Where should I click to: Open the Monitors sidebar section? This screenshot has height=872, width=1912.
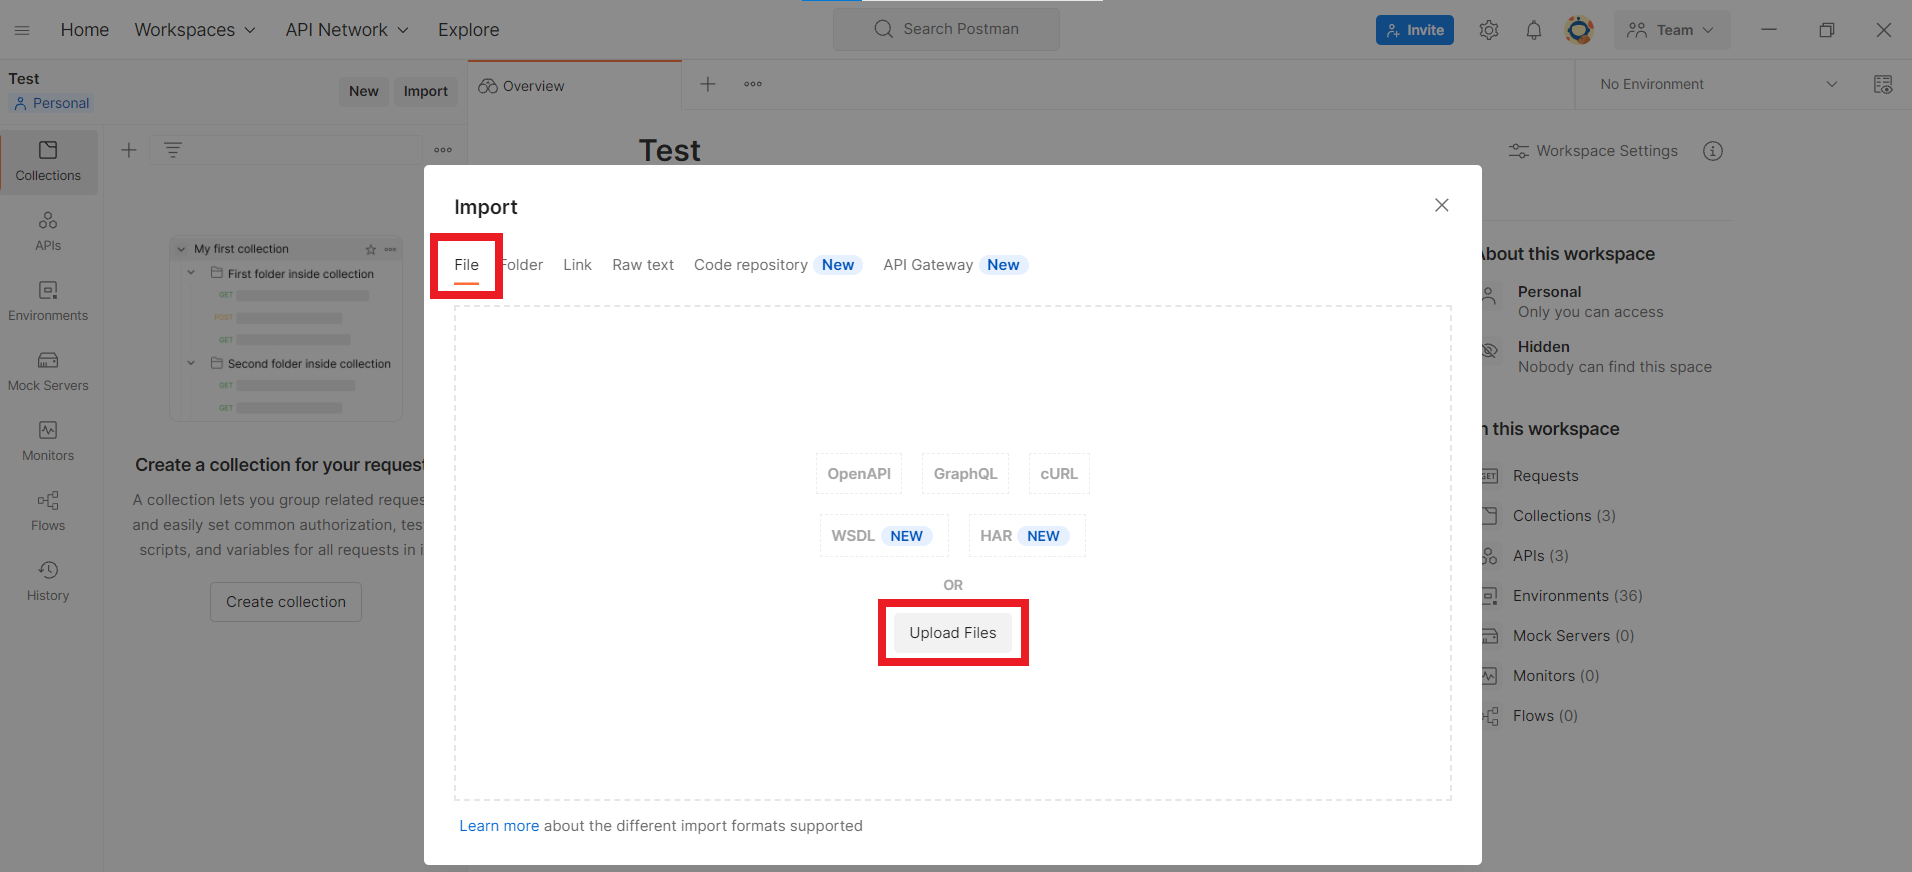(x=48, y=441)
